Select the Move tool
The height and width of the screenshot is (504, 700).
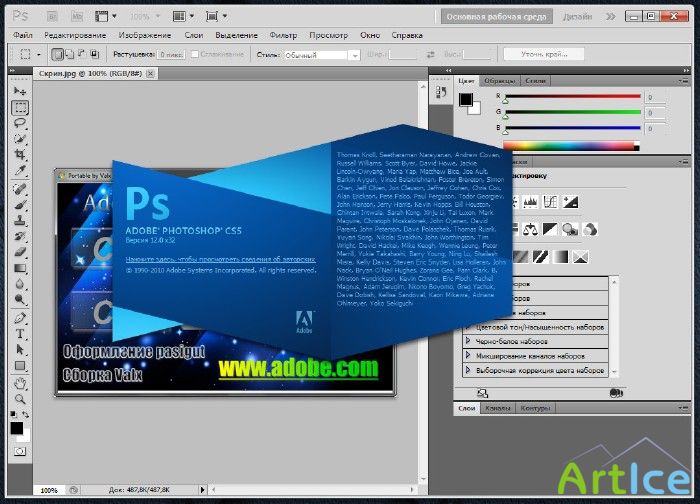pyautogui.click(x=20, y=91)
